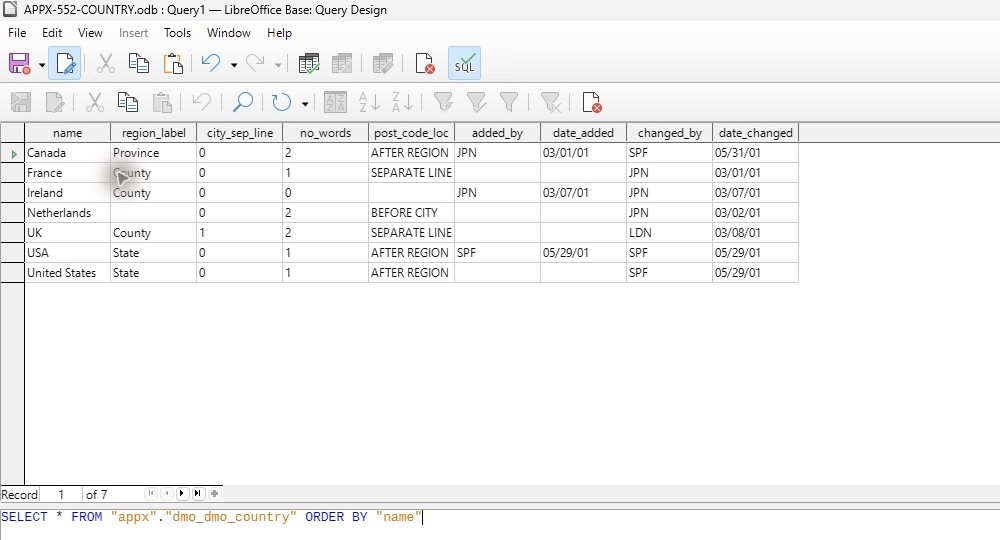Screen dimensions: 1000x540
Task: Expand the Redo history dropdown arrow
Action: point(277,64)
